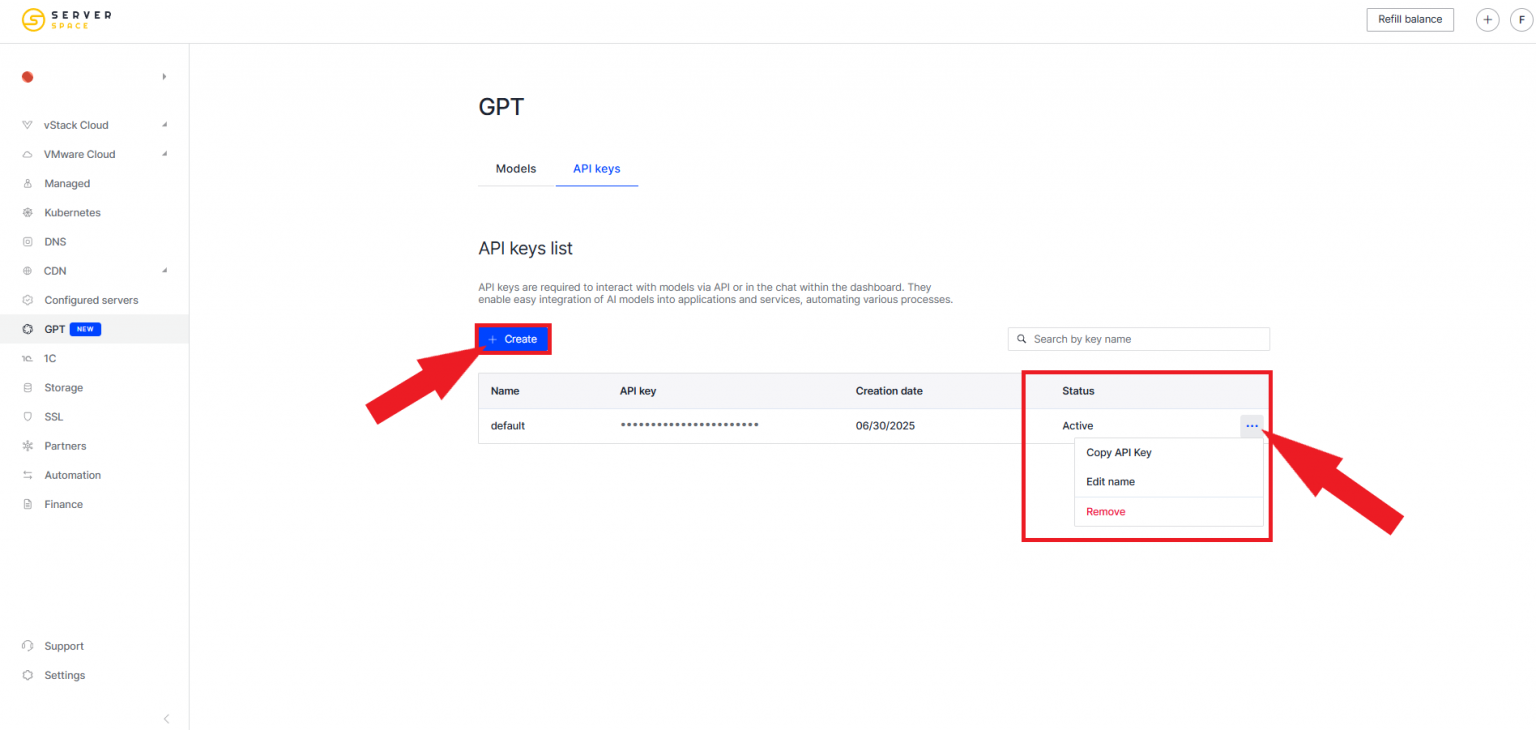Expand the CDN section
The height and width of the screenshot is (730, 1536).
[x=166, y=270]
